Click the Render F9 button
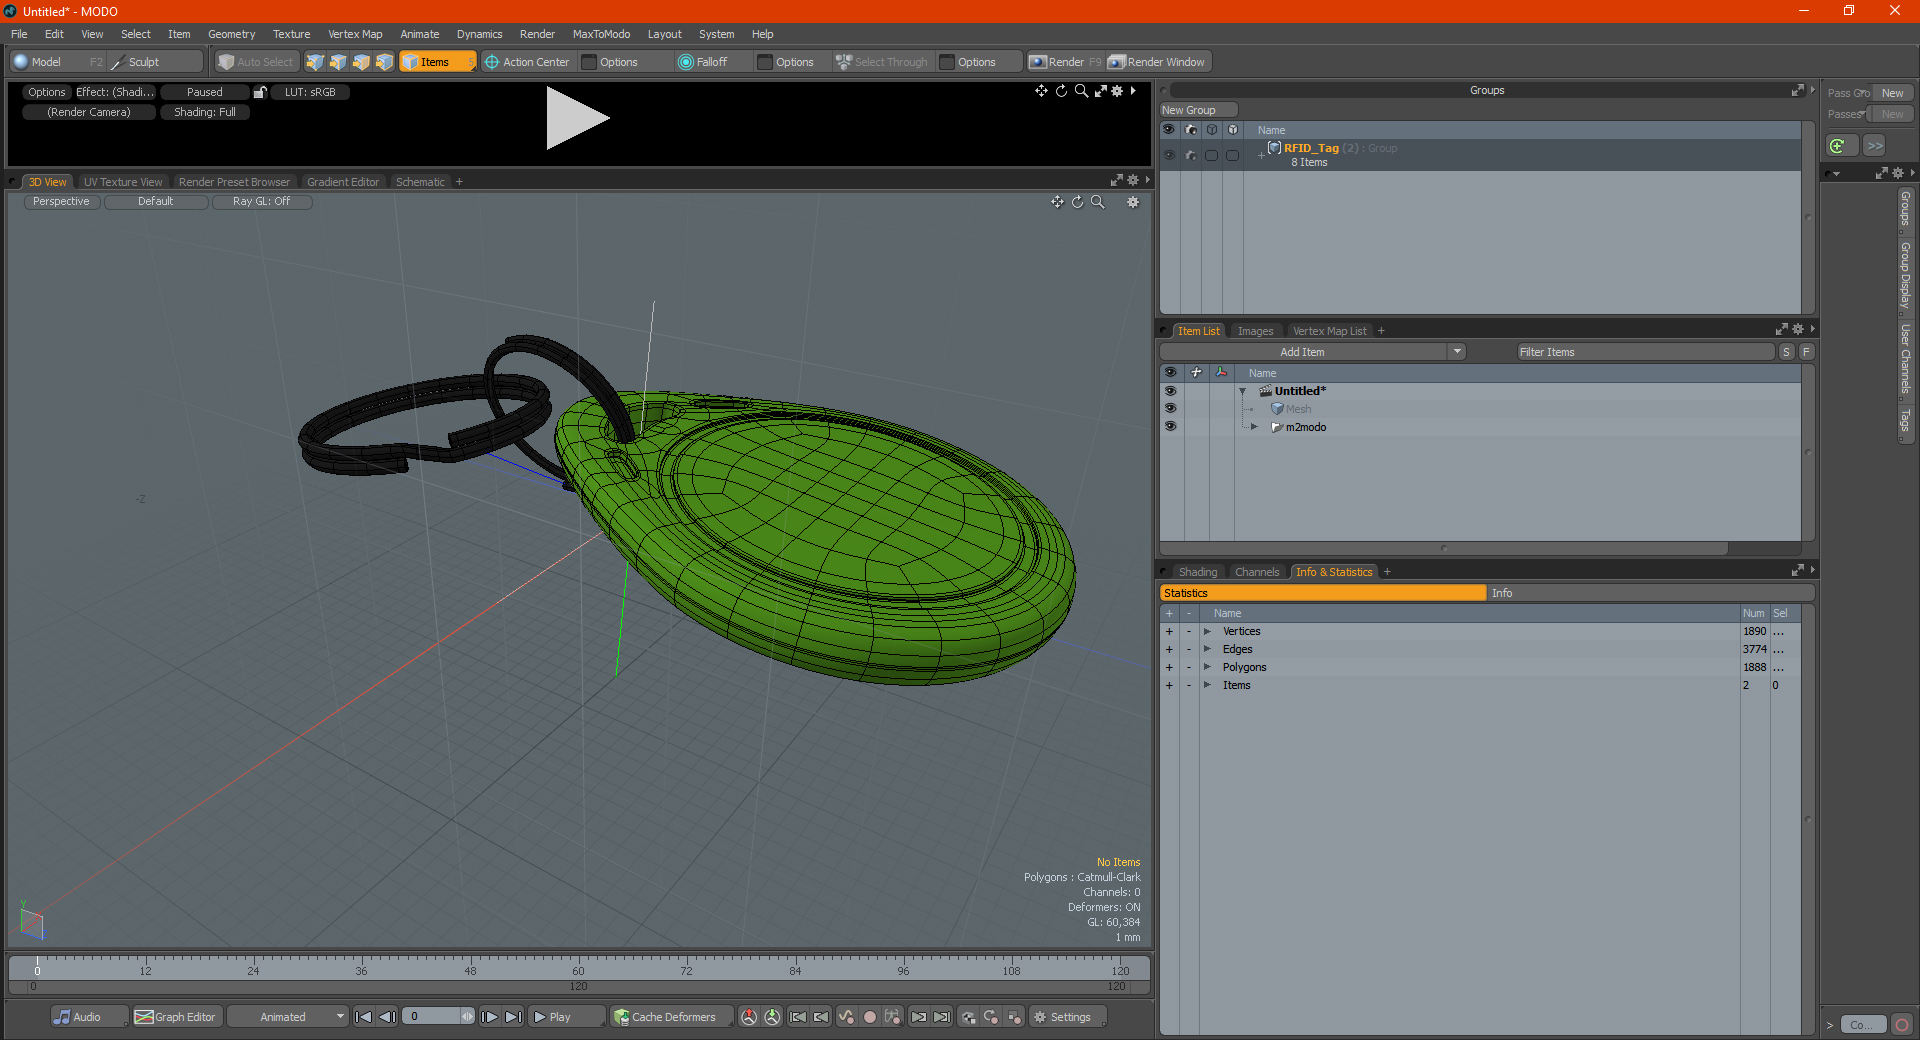This screenshot has width=1920, height=1040. click(x=1065, y=62)
